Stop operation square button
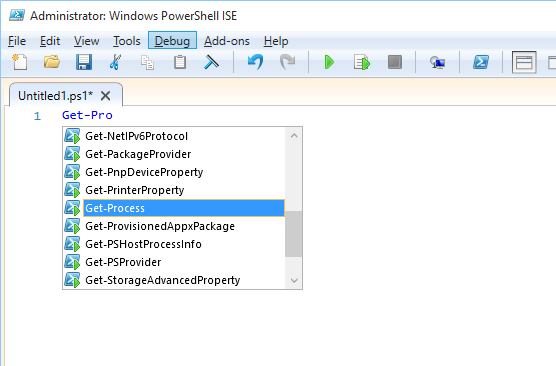556x366 pixels. click(395, 62)
